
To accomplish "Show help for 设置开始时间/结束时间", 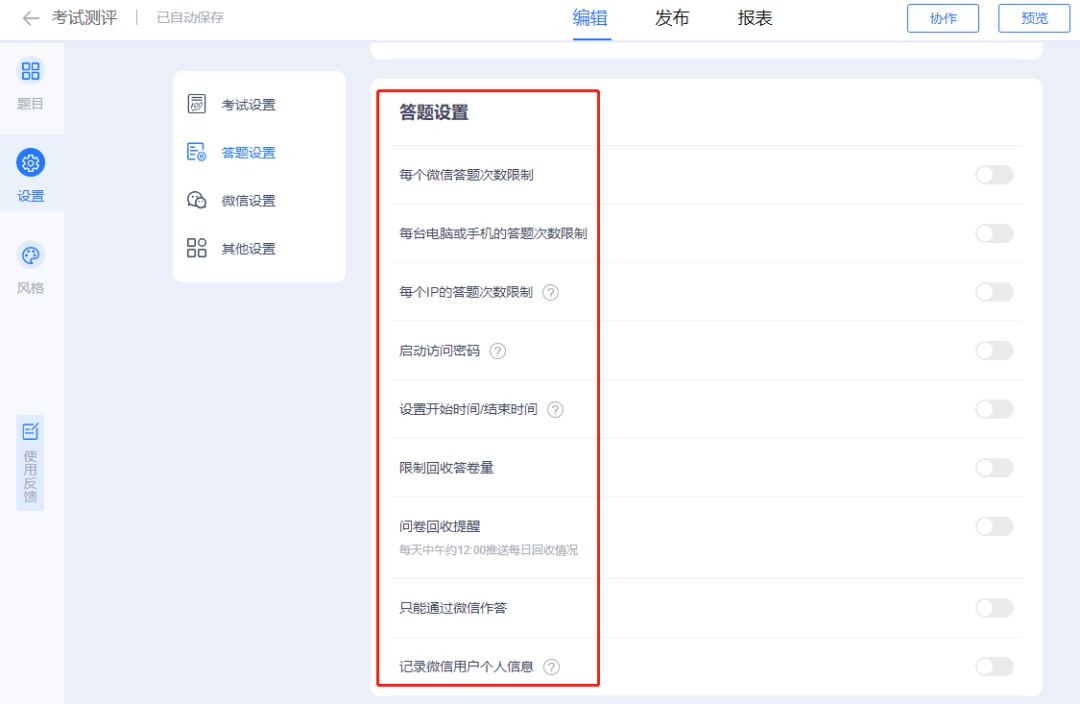I will coord(555,410).
